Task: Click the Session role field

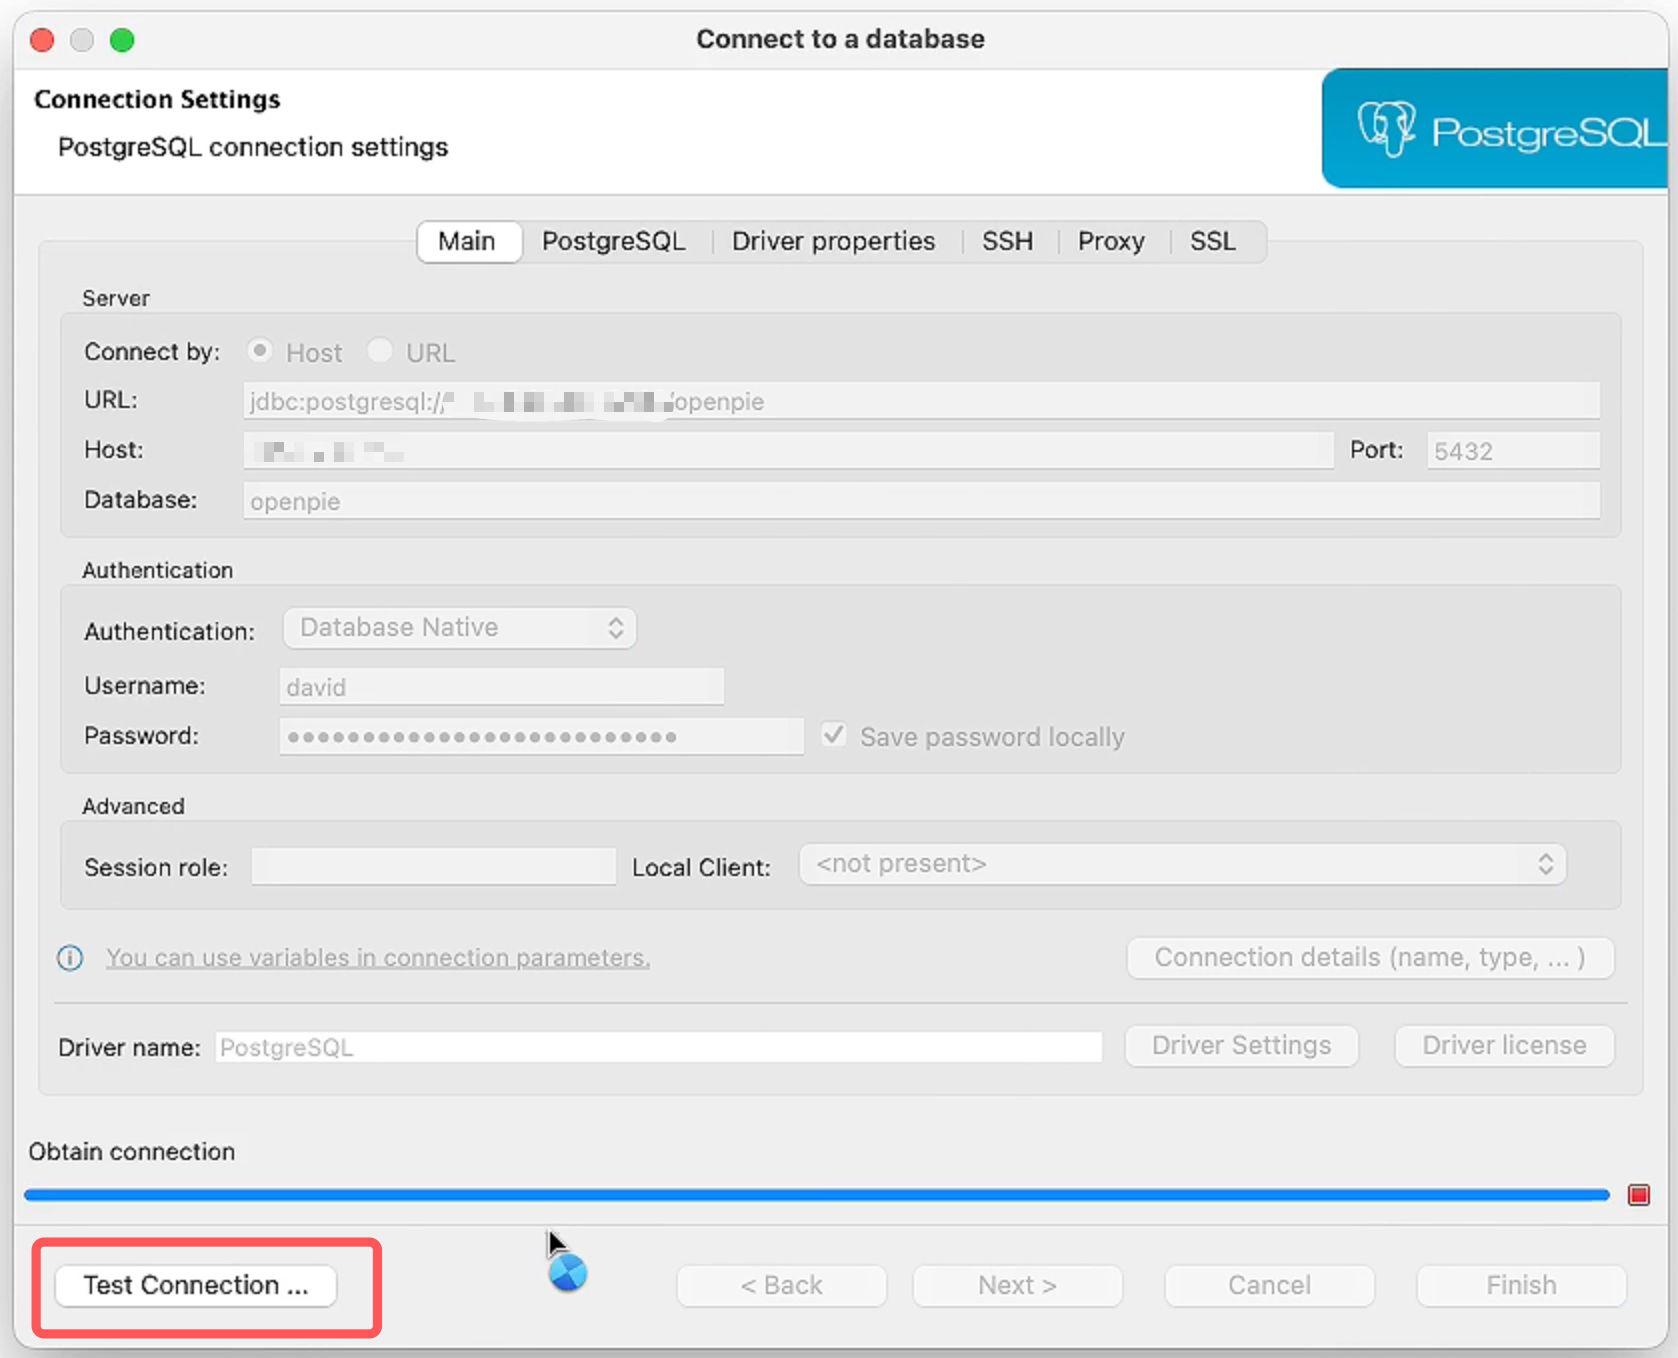Action: point(433,866)
